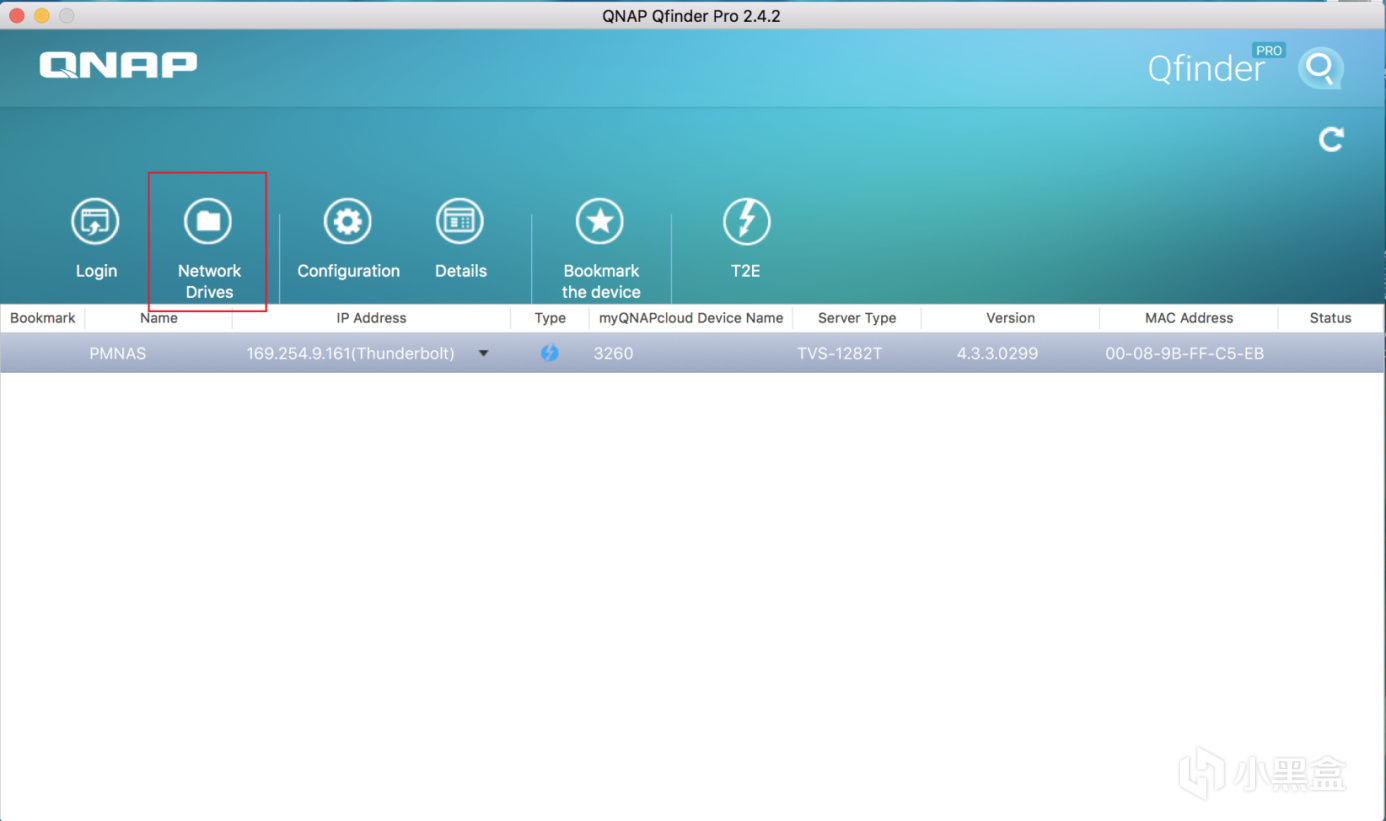Show device Details
The image size is (1386, 821).
(460, 222)
